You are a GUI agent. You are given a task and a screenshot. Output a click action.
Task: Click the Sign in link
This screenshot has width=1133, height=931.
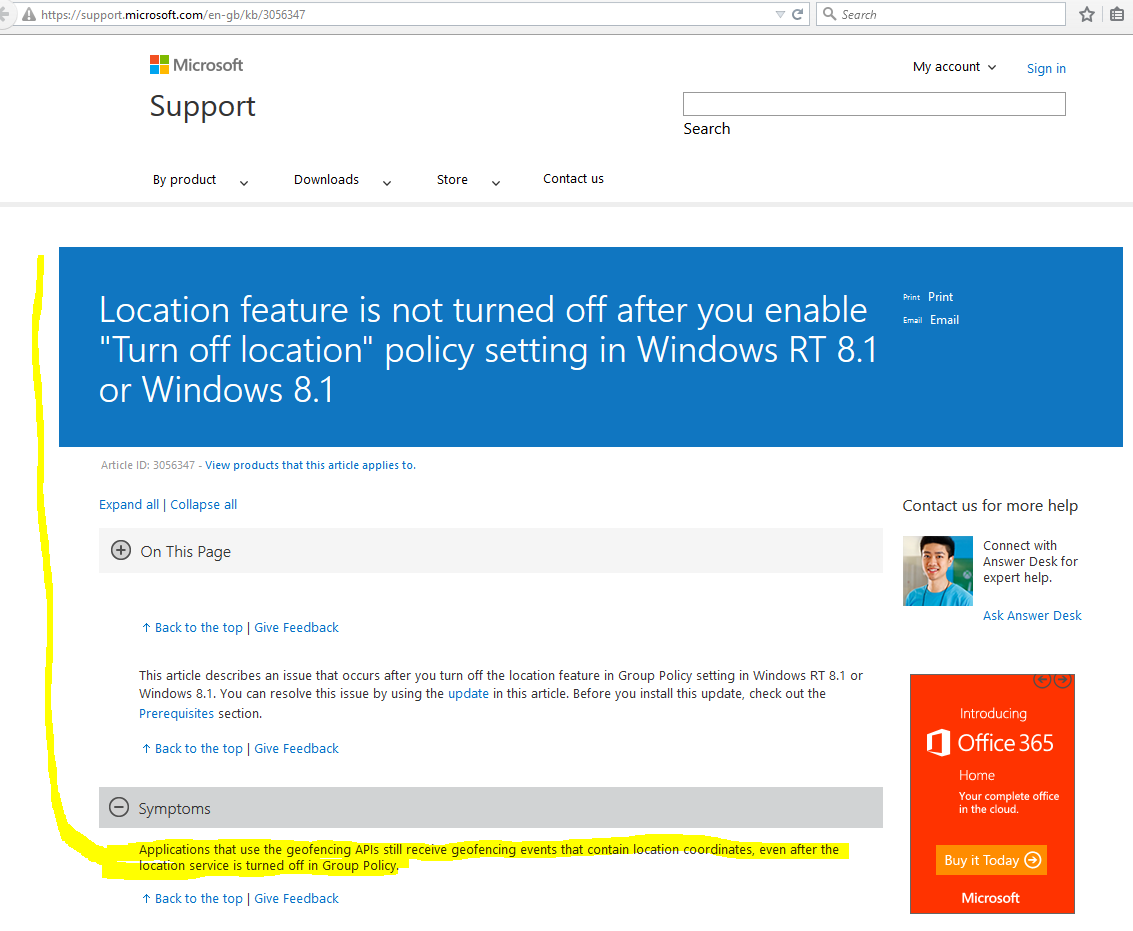(1046, 68)
